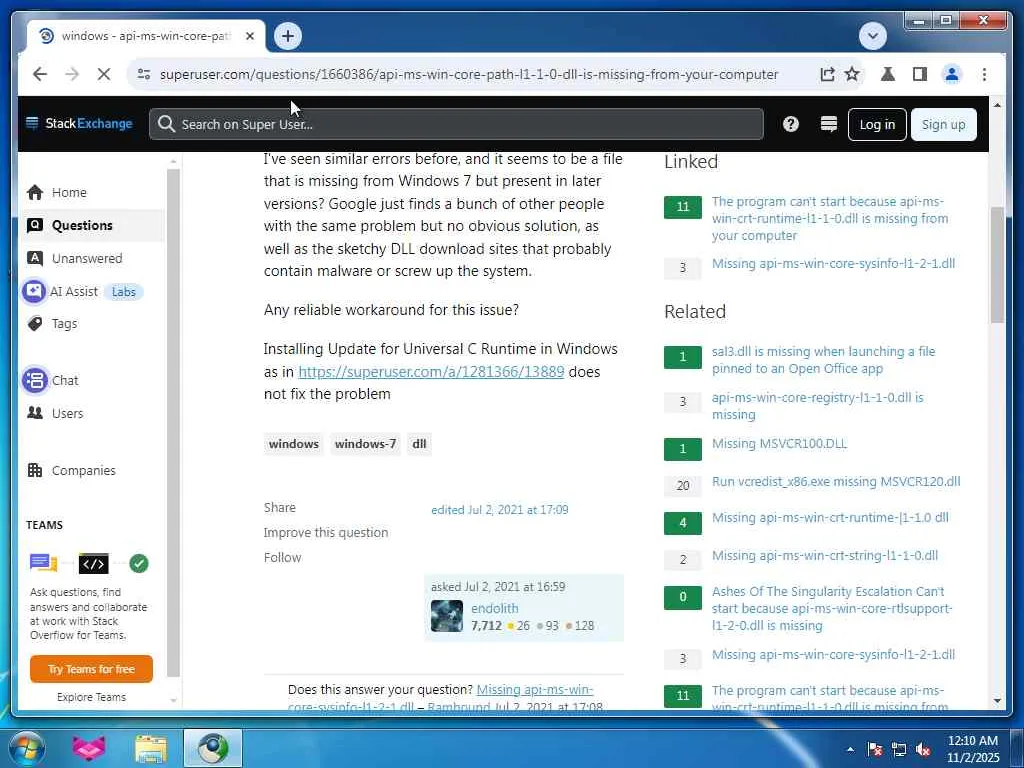Stop loading the page
The image size is (1024, 768).
point(104,74)
